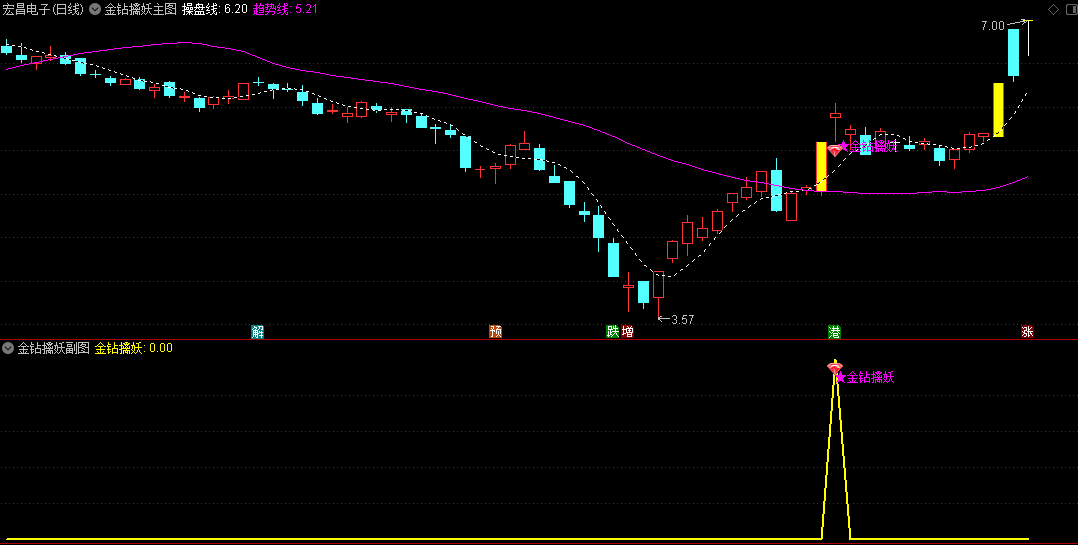
Task: Select the red hollow candlestick at 3.57 low
Action: 659,285
